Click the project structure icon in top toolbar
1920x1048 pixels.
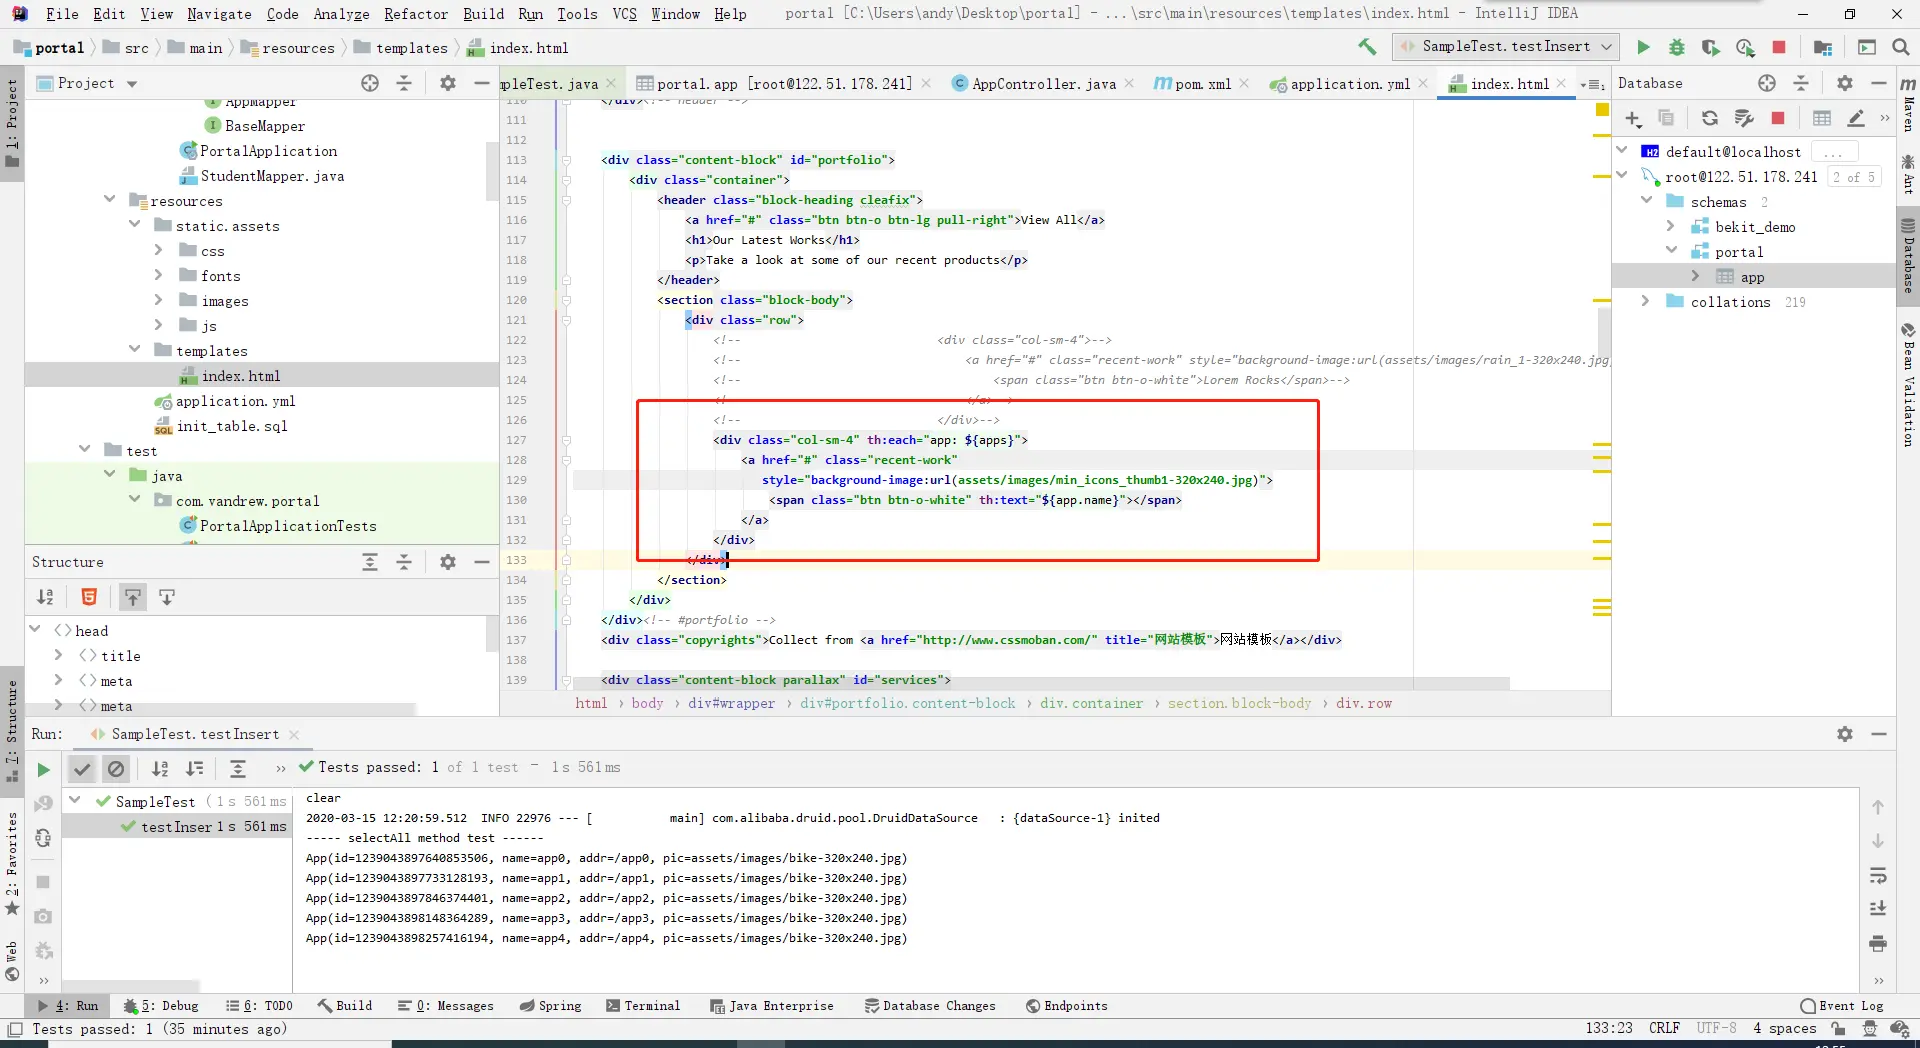tap(1823, 47)
